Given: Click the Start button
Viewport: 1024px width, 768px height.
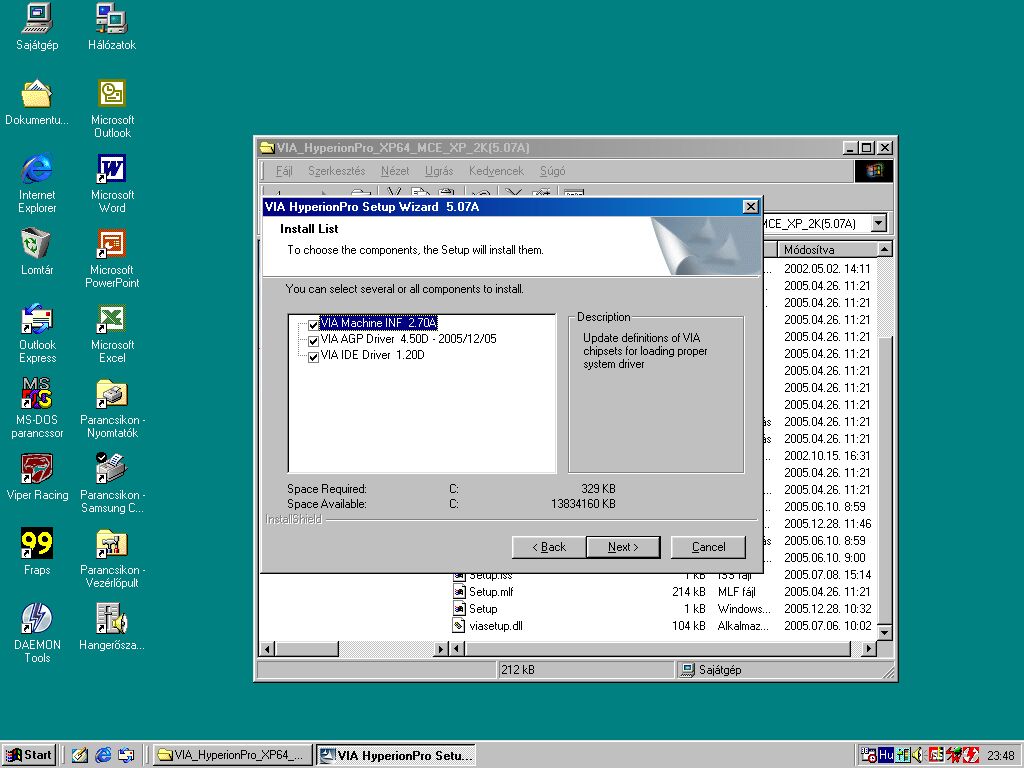Looking at the screenshot, I should pyautogui.click(x=29, y=755).
